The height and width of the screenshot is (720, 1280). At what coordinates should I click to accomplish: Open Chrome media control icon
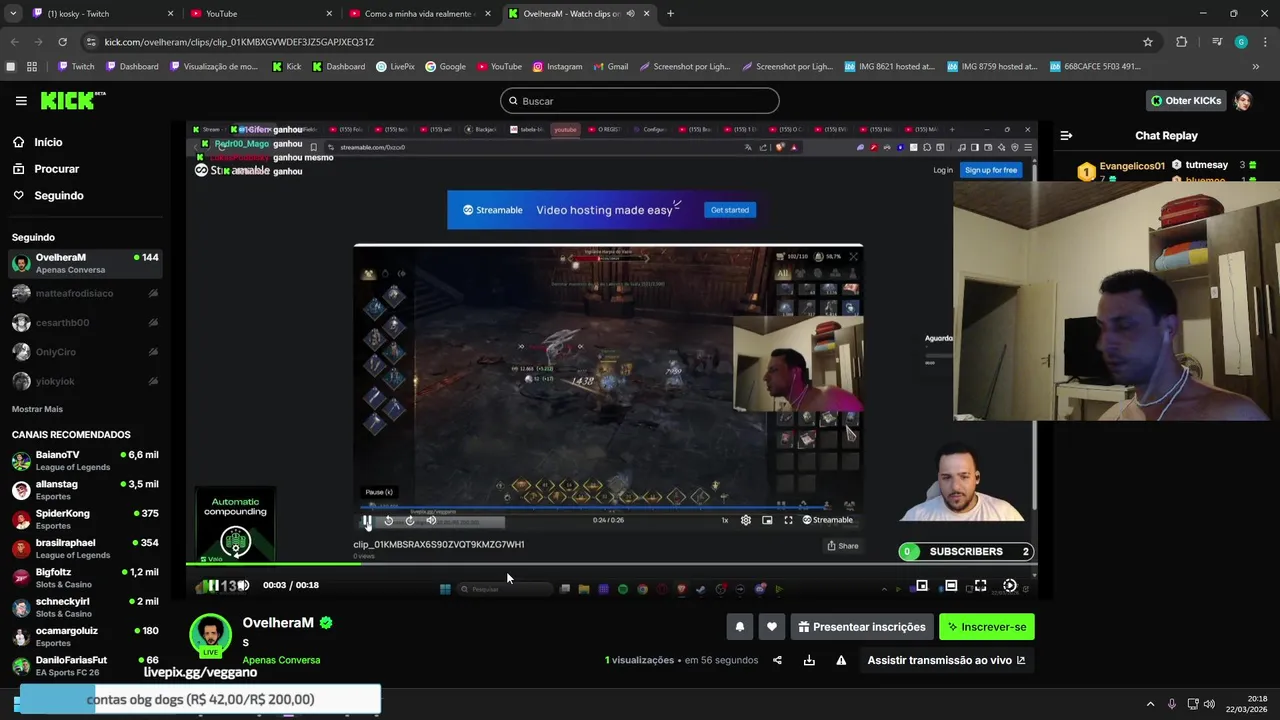point(1217,42)
